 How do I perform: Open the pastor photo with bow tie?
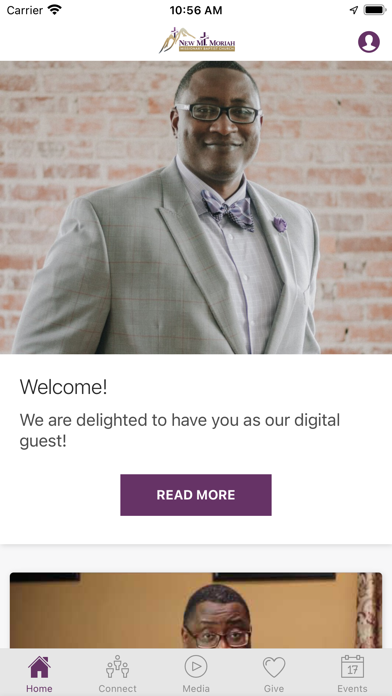click(x=196, y=207)
